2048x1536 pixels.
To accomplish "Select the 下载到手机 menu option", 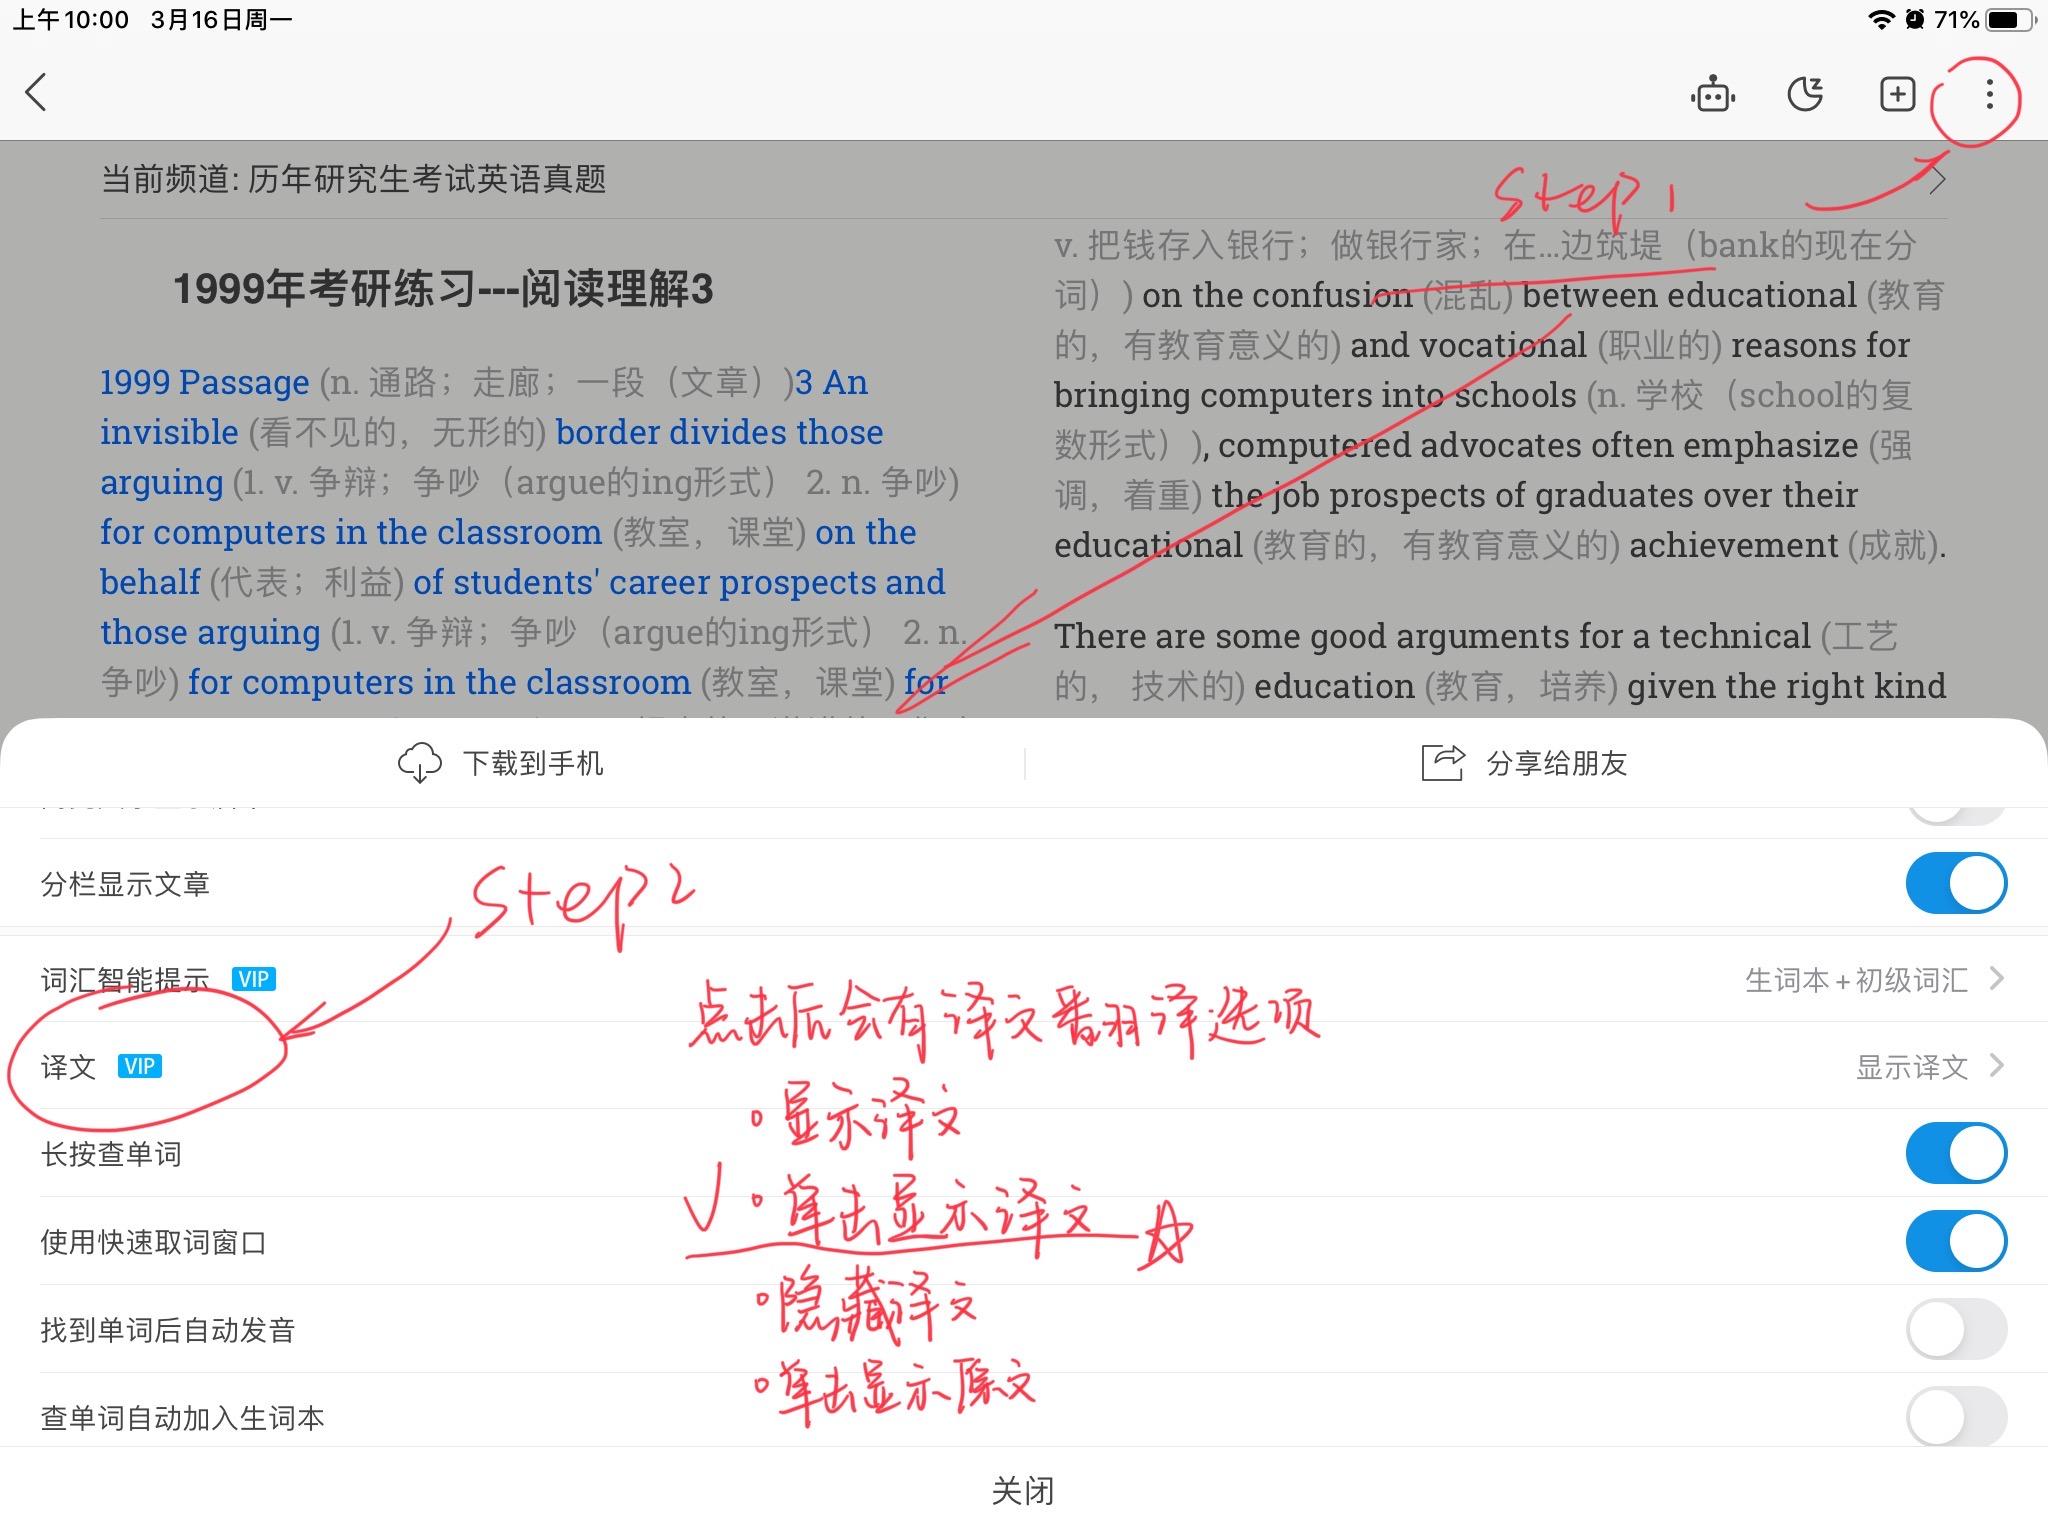I will tap(533, 763).
